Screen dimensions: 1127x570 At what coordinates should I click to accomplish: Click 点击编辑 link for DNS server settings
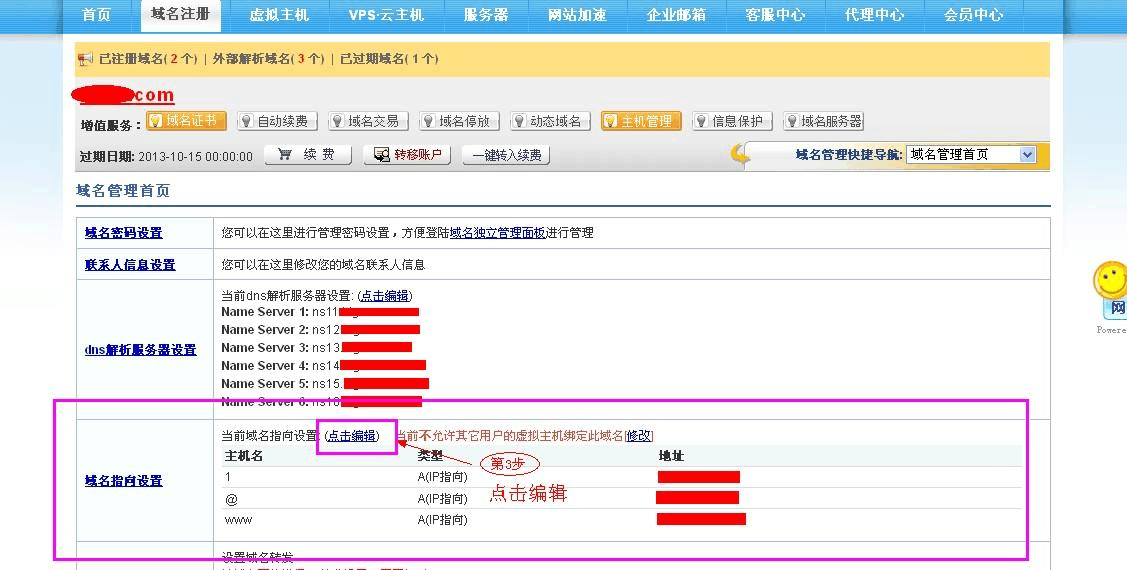point(385,296)
